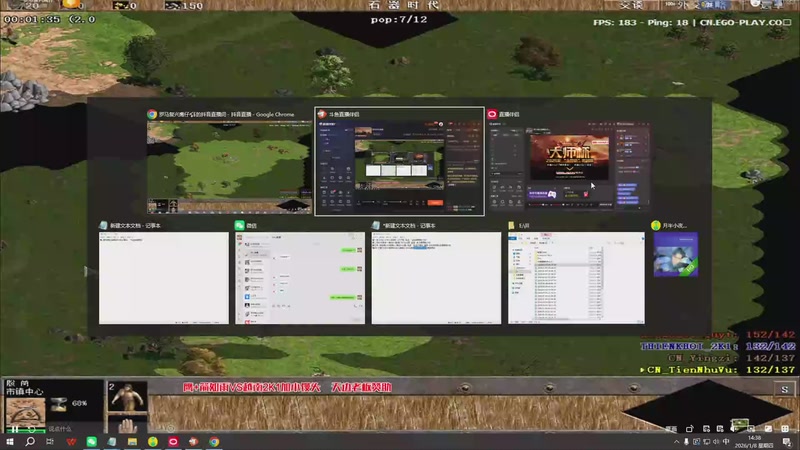Viewport: 800px width, 450px height.
Task: Click the network tray icon
Action: point(706,442)
